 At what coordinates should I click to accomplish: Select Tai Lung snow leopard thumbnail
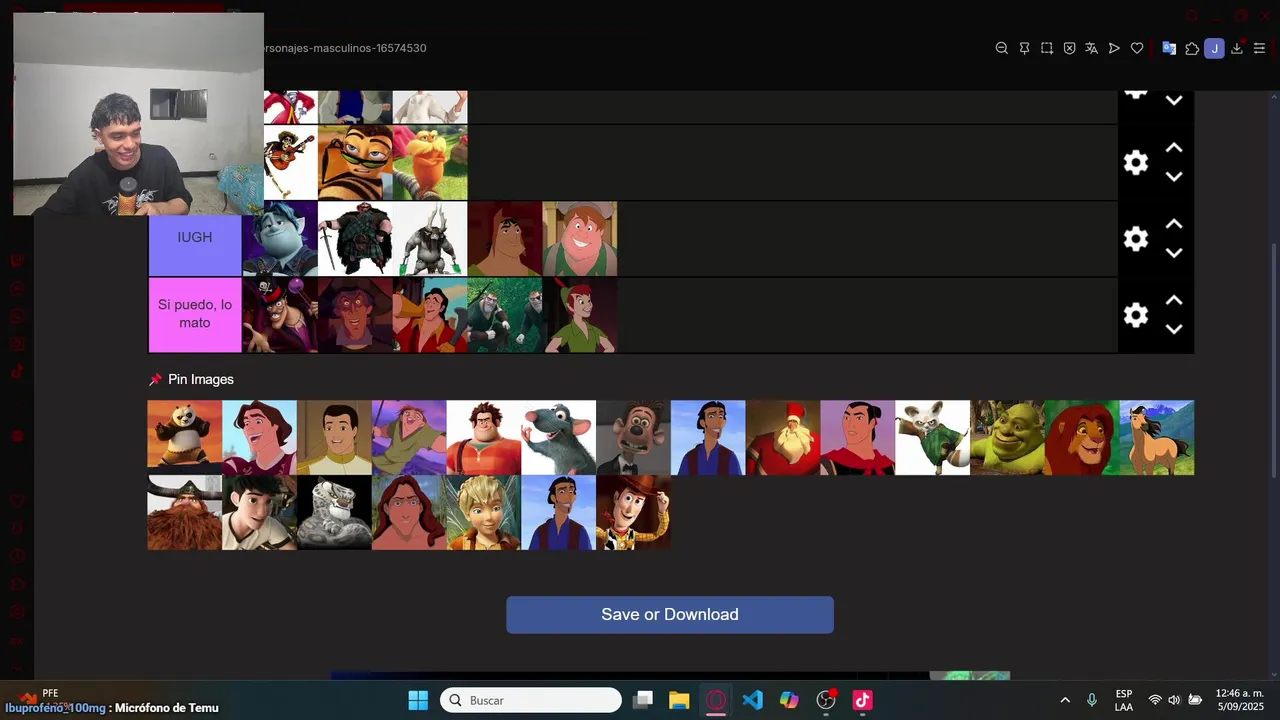click(x=334, y=513)
